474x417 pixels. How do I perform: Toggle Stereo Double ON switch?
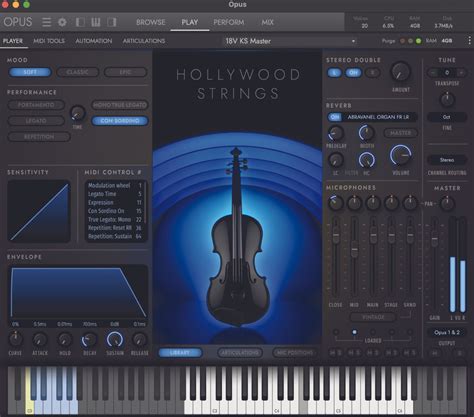coord(353,72)
